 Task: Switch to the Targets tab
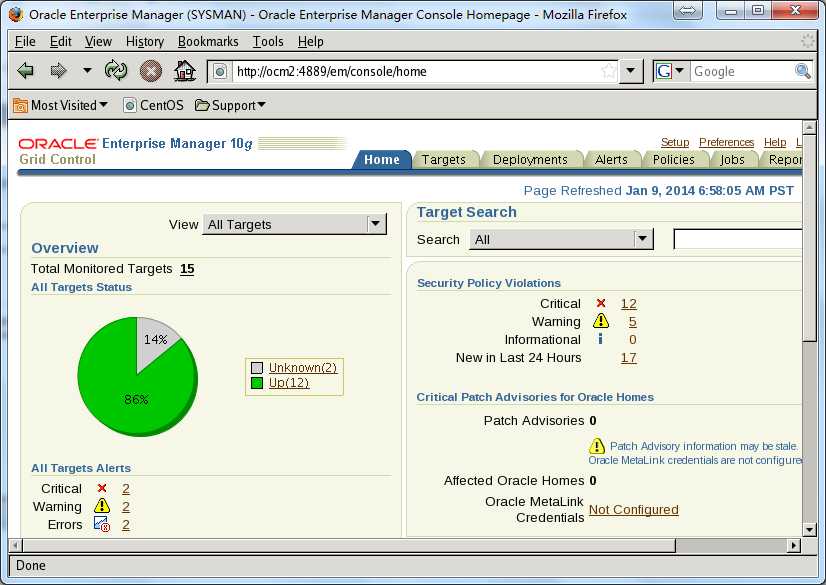click(x=444, y=160)
